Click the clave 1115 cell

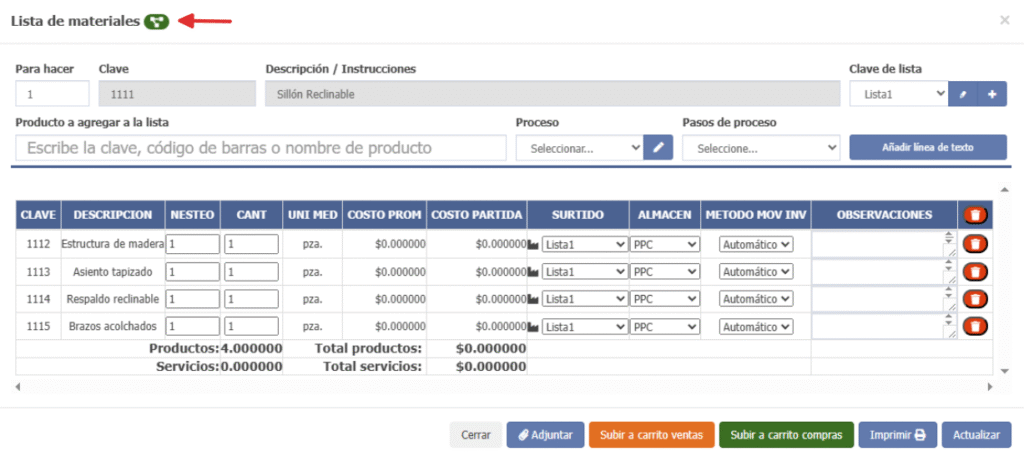pos(38,326)
